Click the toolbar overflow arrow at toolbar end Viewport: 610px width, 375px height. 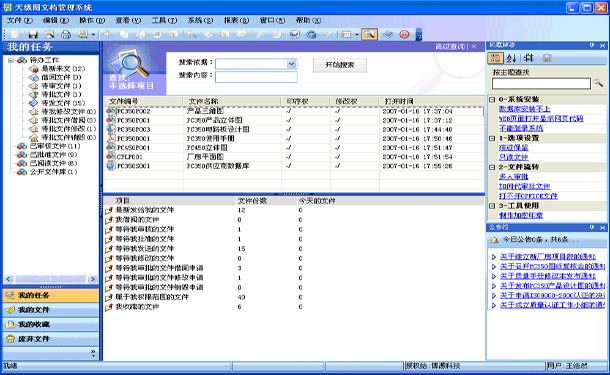[x=419, y=35]
